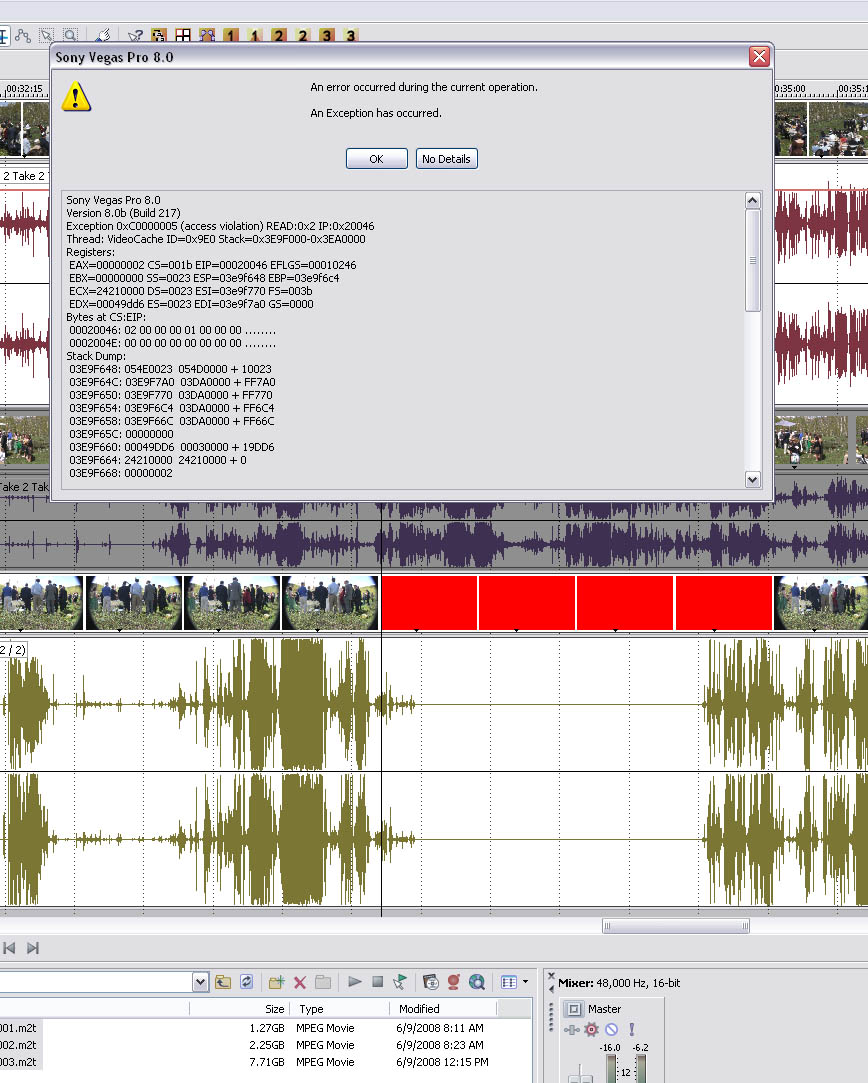
Task: Click the error details scrollbar thumb
Action: tap(753, 260)
